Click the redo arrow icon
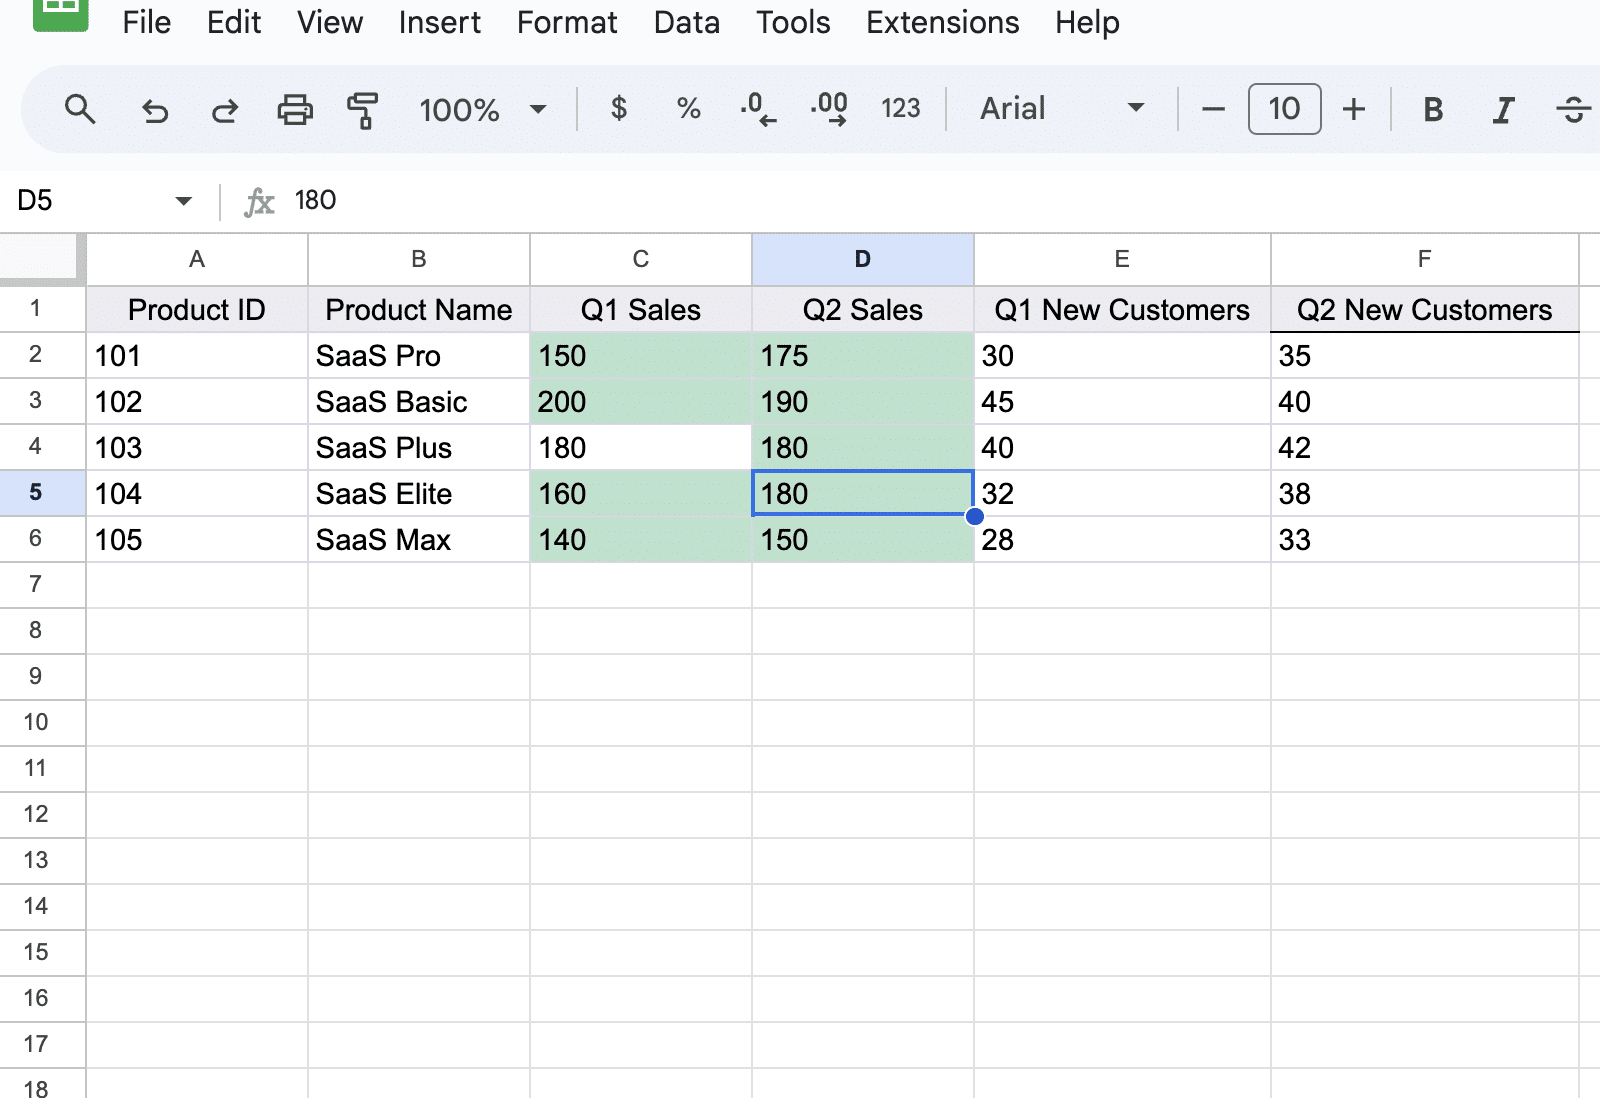The width and height of the screenshot is (1600, 1098). (225, 110)
